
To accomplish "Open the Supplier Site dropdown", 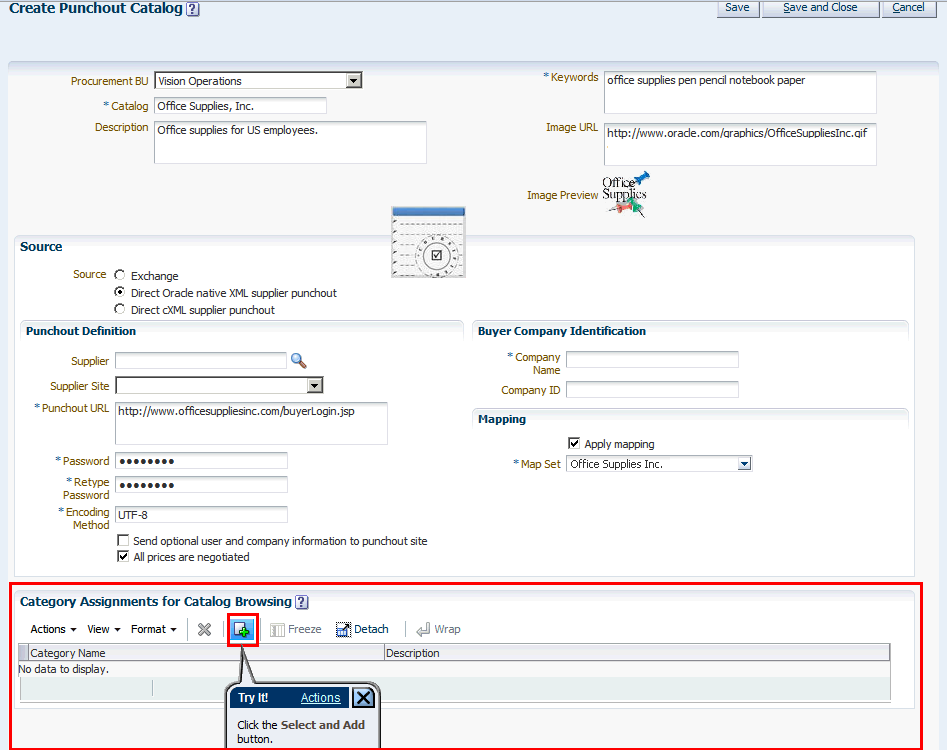I will [x=314, y=385].
